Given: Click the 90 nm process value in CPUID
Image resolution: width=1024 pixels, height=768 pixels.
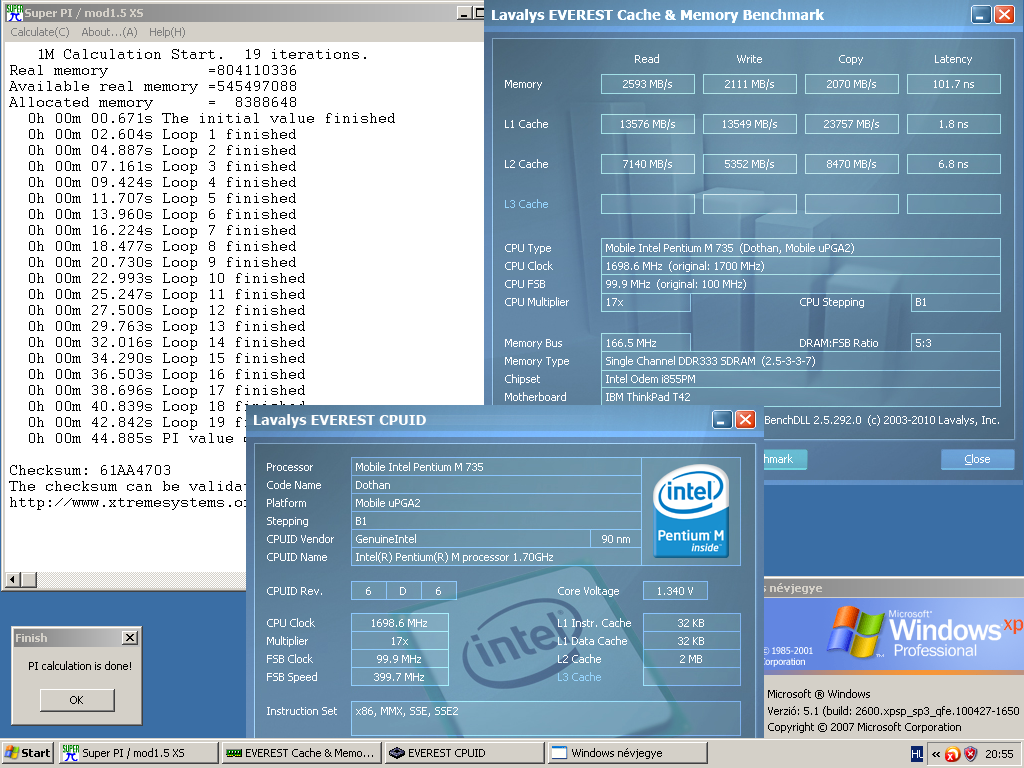Looking at the screenshot, I should [616, 539].
